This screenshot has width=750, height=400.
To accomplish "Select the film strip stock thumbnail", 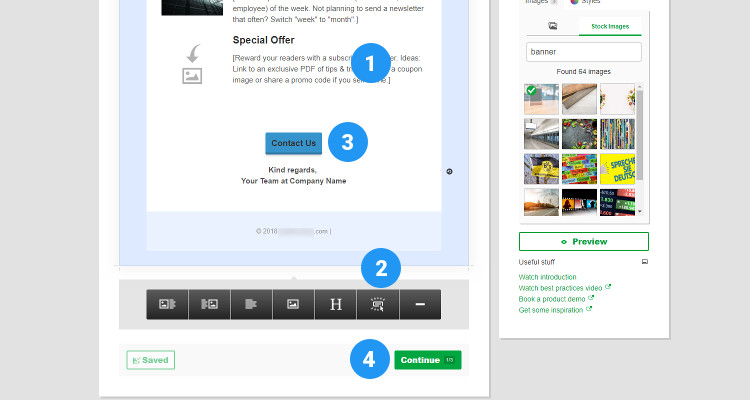I will (x=579, y=202).
